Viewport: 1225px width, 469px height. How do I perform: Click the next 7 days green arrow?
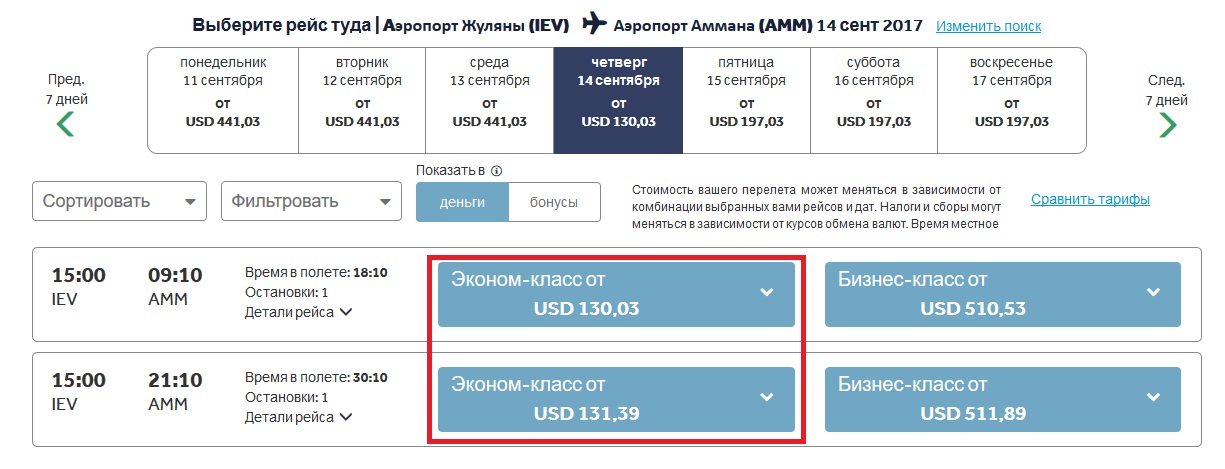1167,125
